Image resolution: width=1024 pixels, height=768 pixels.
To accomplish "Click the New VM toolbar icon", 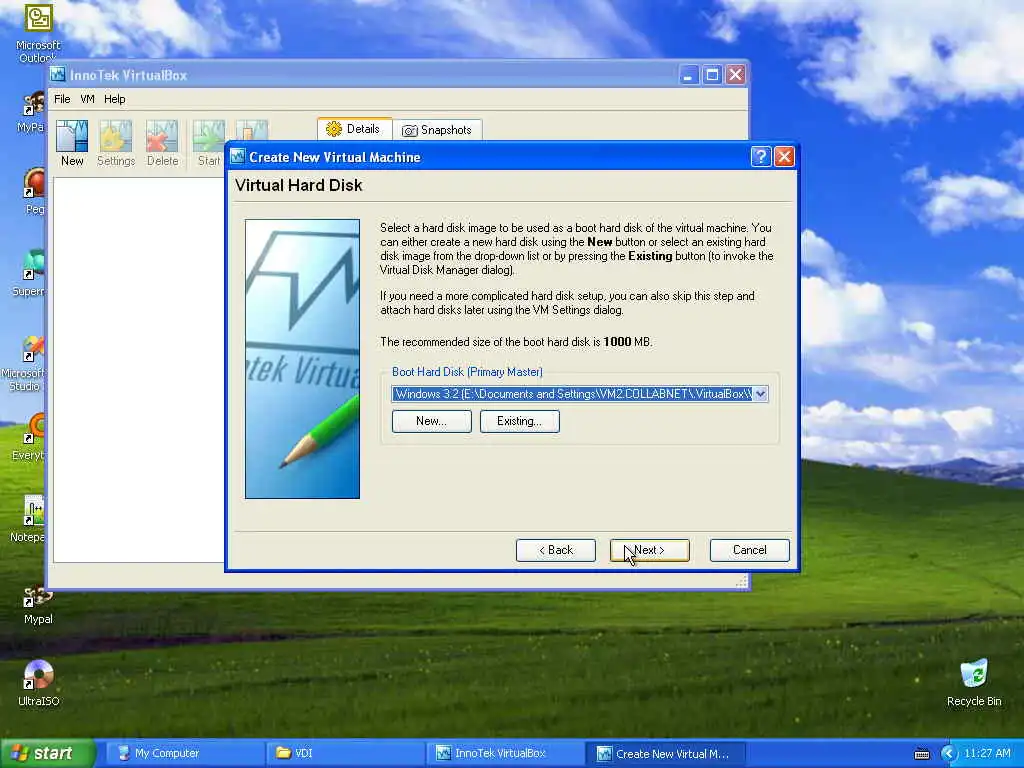I will [72, 143].
